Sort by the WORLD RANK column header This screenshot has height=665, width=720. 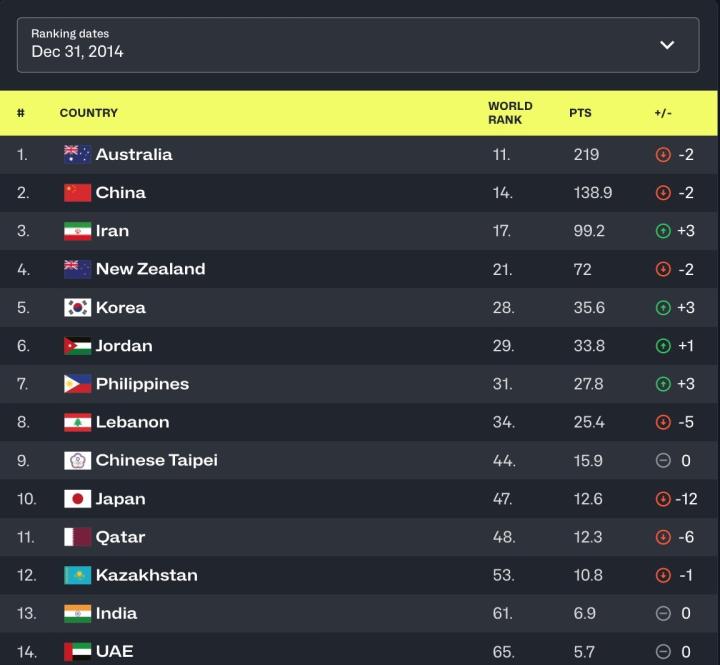click(x=510, y=113)
